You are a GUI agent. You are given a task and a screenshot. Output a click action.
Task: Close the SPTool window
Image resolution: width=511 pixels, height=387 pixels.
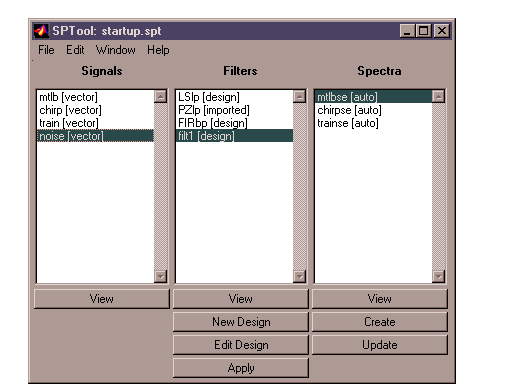pyautogui.click(x=442, y=31)
